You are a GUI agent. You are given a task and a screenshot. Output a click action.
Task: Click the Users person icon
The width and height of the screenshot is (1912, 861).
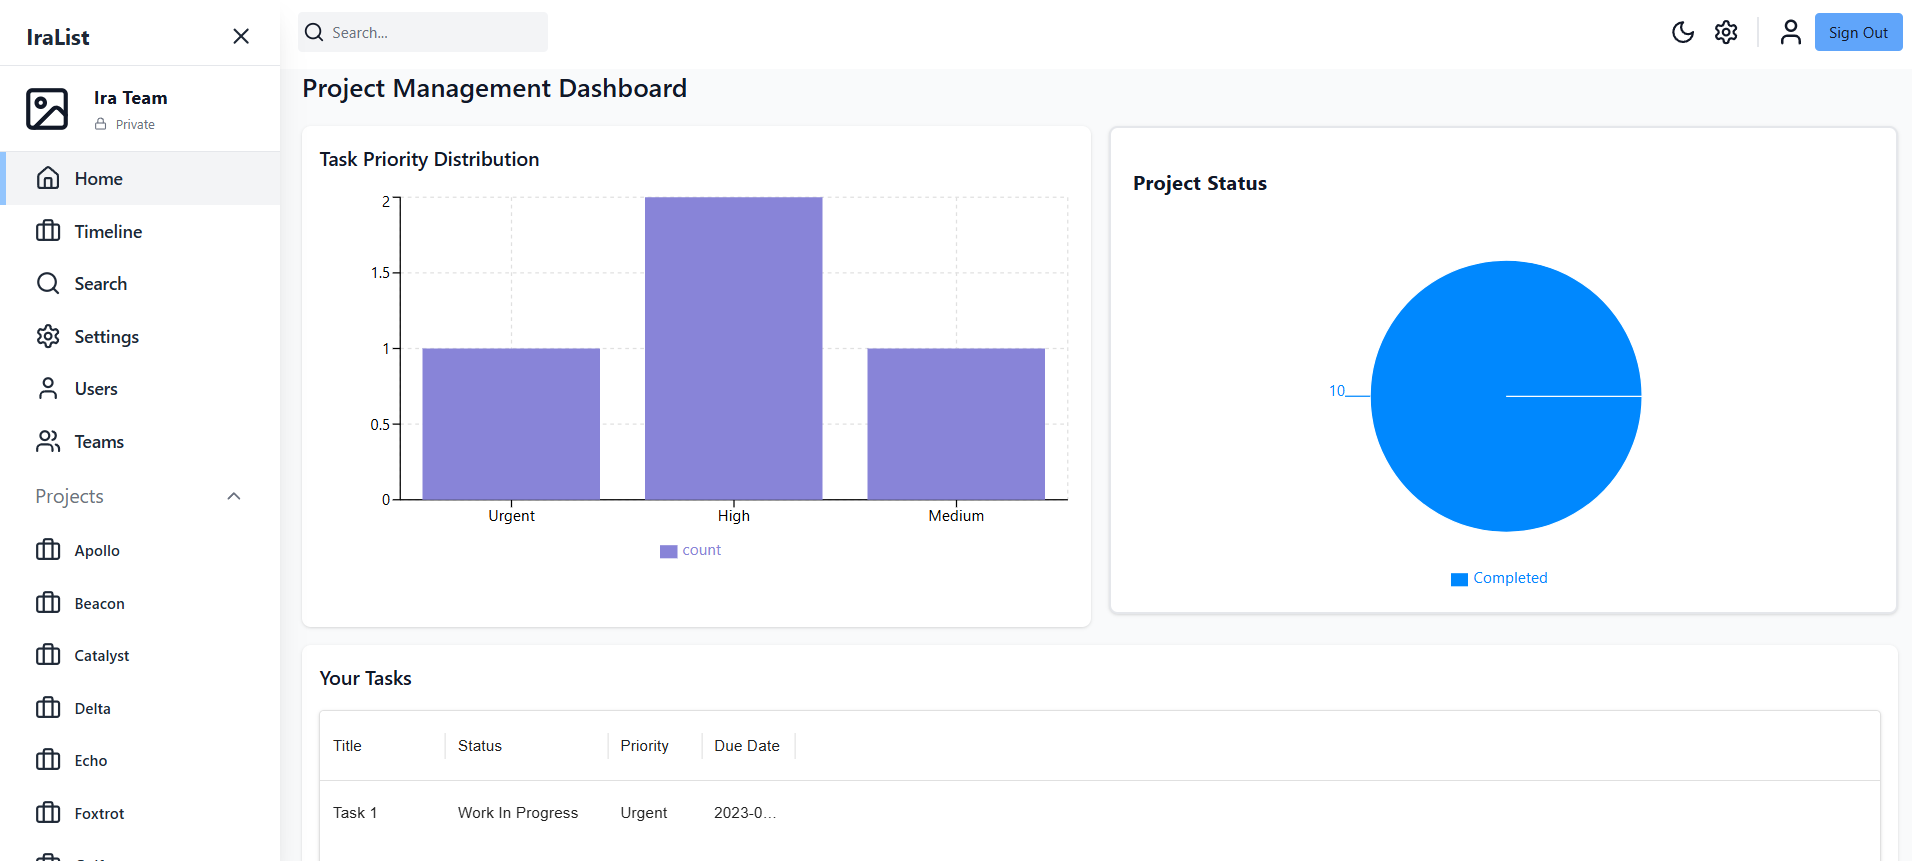[48, 389]
